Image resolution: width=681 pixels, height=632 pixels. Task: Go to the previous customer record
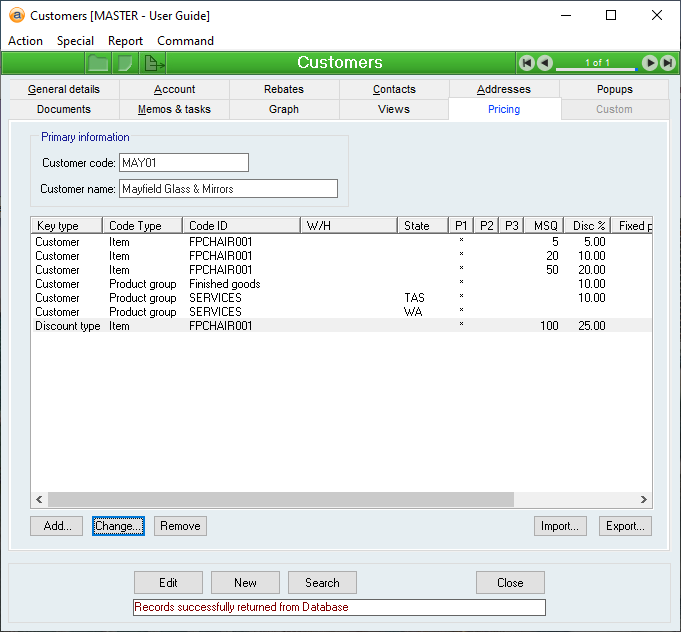point(545,63)
